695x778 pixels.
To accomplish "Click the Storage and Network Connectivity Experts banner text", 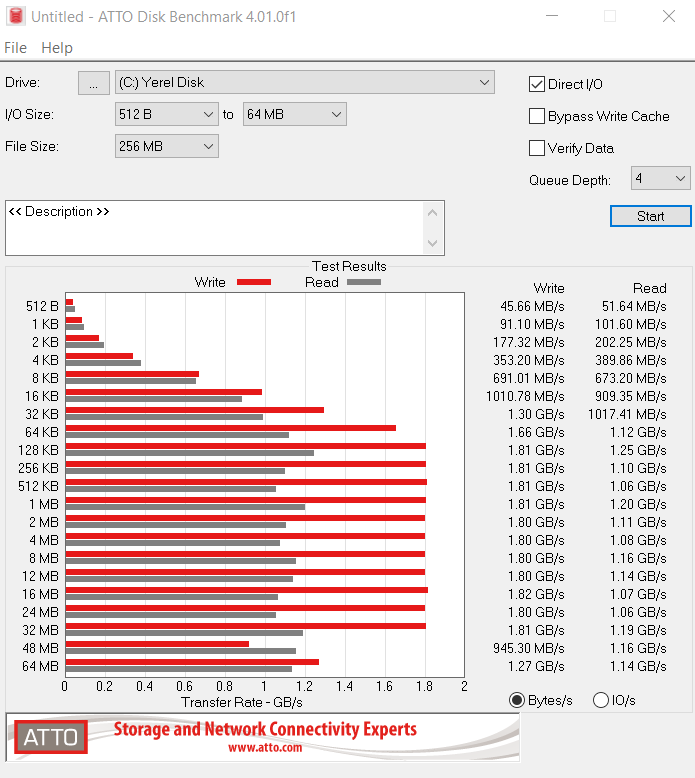I will (265, 729).
